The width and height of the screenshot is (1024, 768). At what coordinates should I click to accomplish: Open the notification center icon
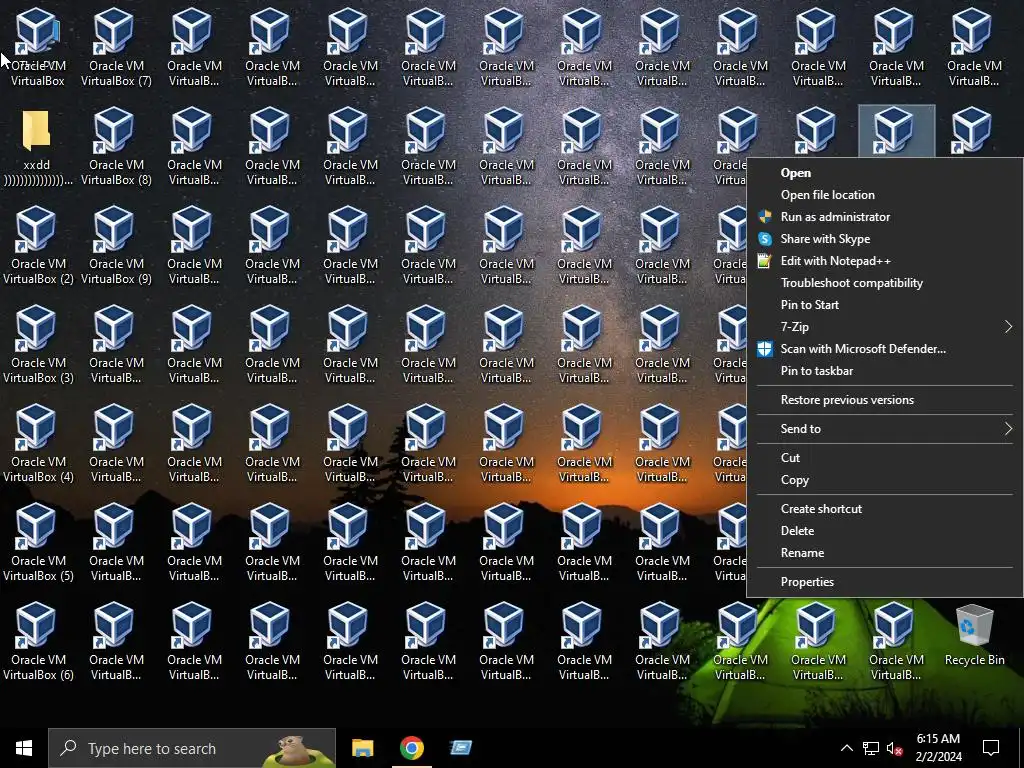(991, 748)
